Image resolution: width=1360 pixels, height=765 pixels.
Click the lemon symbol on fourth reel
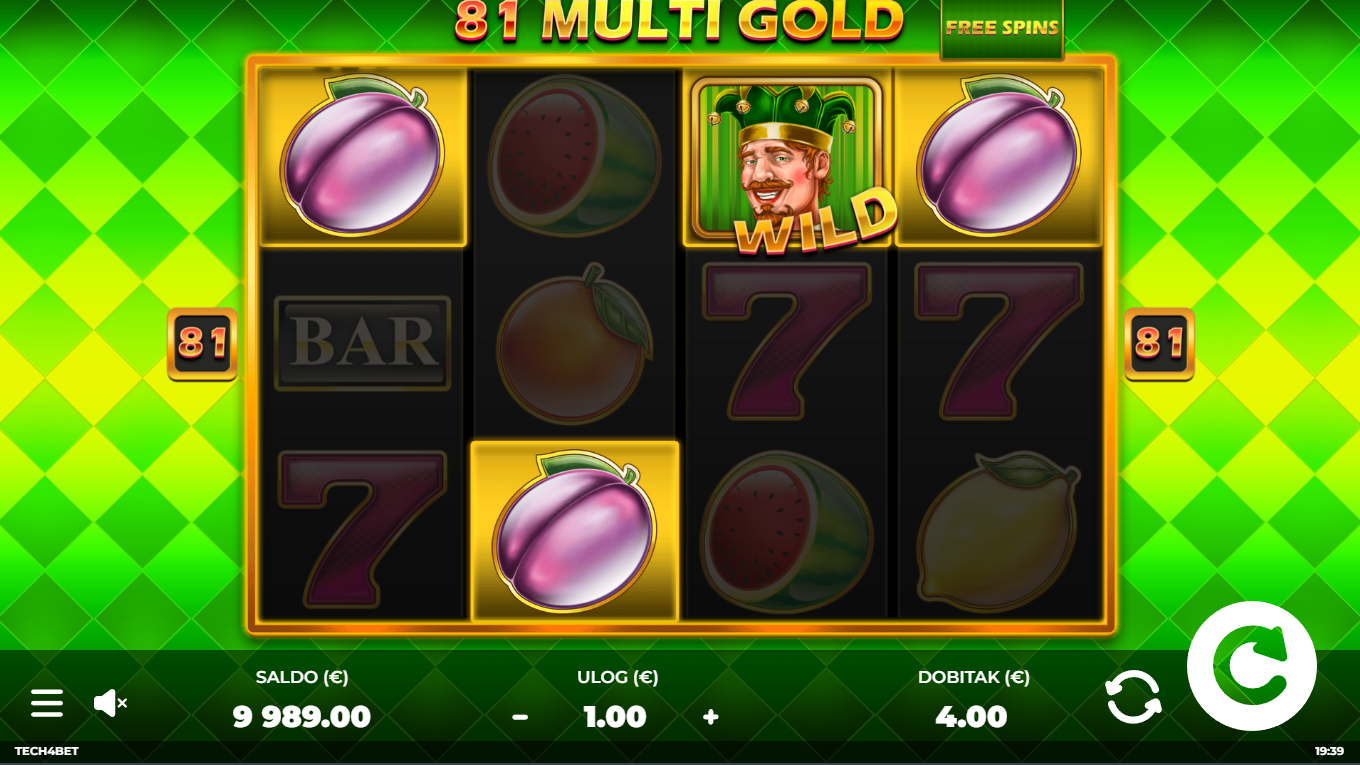998,533
